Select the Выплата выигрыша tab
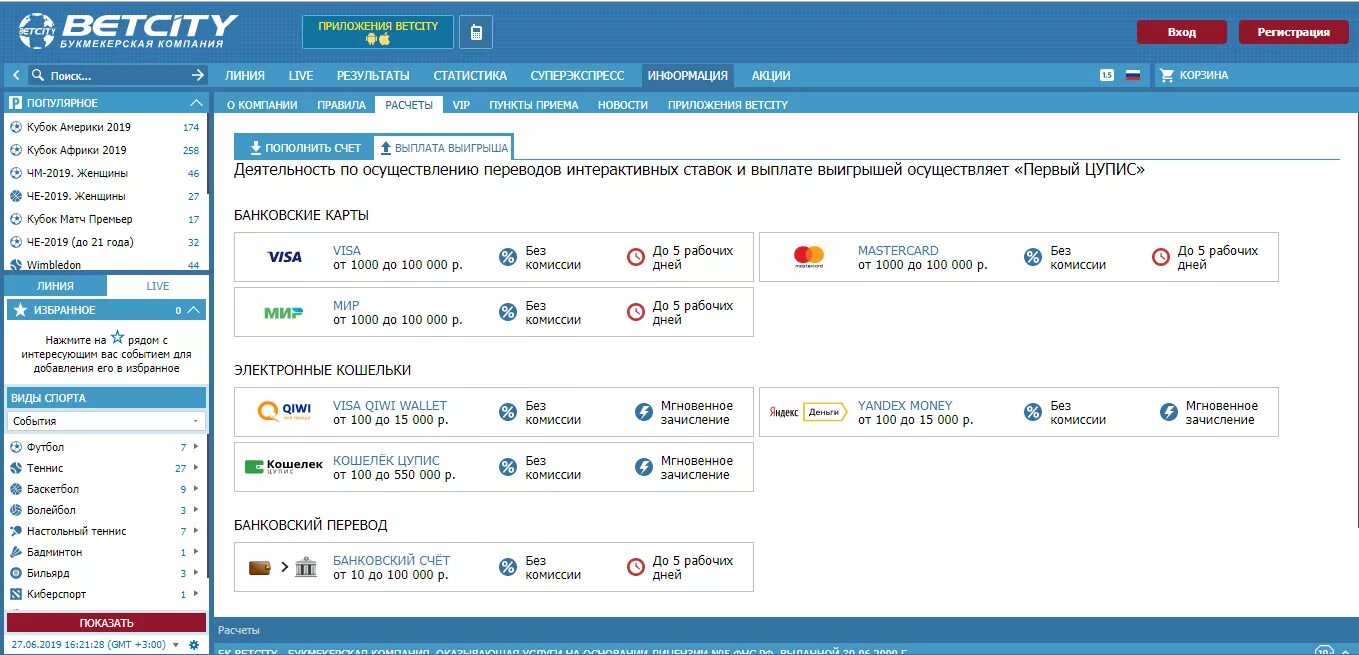Image resolution: width=1359 pixels, height=655 pixels. (x=444, y=148)
